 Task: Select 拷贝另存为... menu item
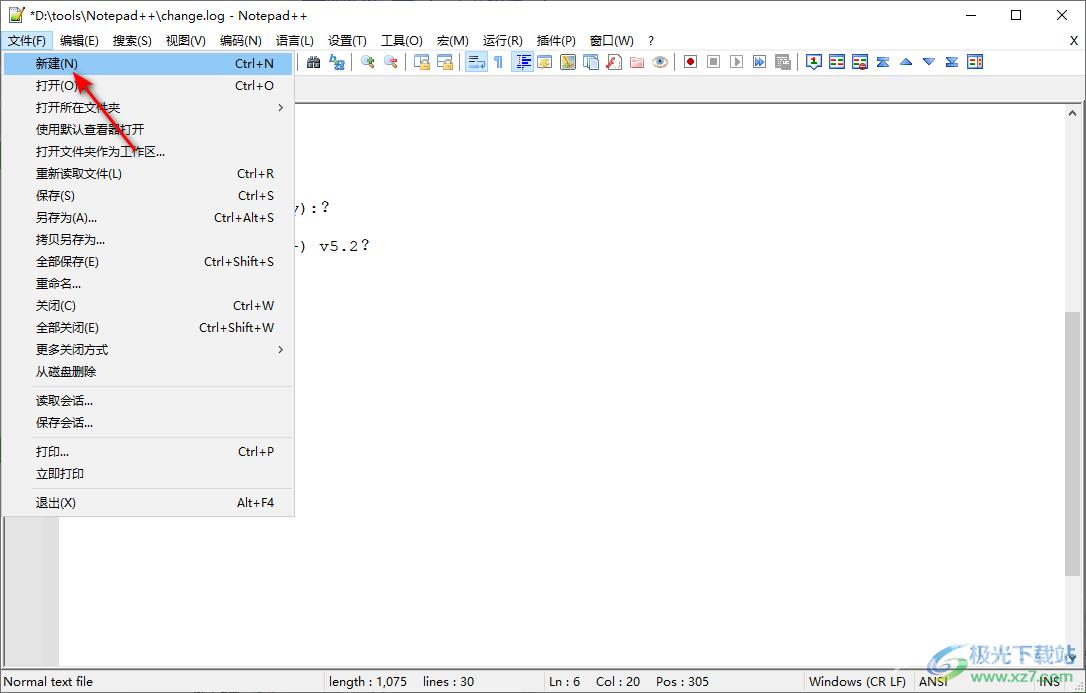pos(148,240)
